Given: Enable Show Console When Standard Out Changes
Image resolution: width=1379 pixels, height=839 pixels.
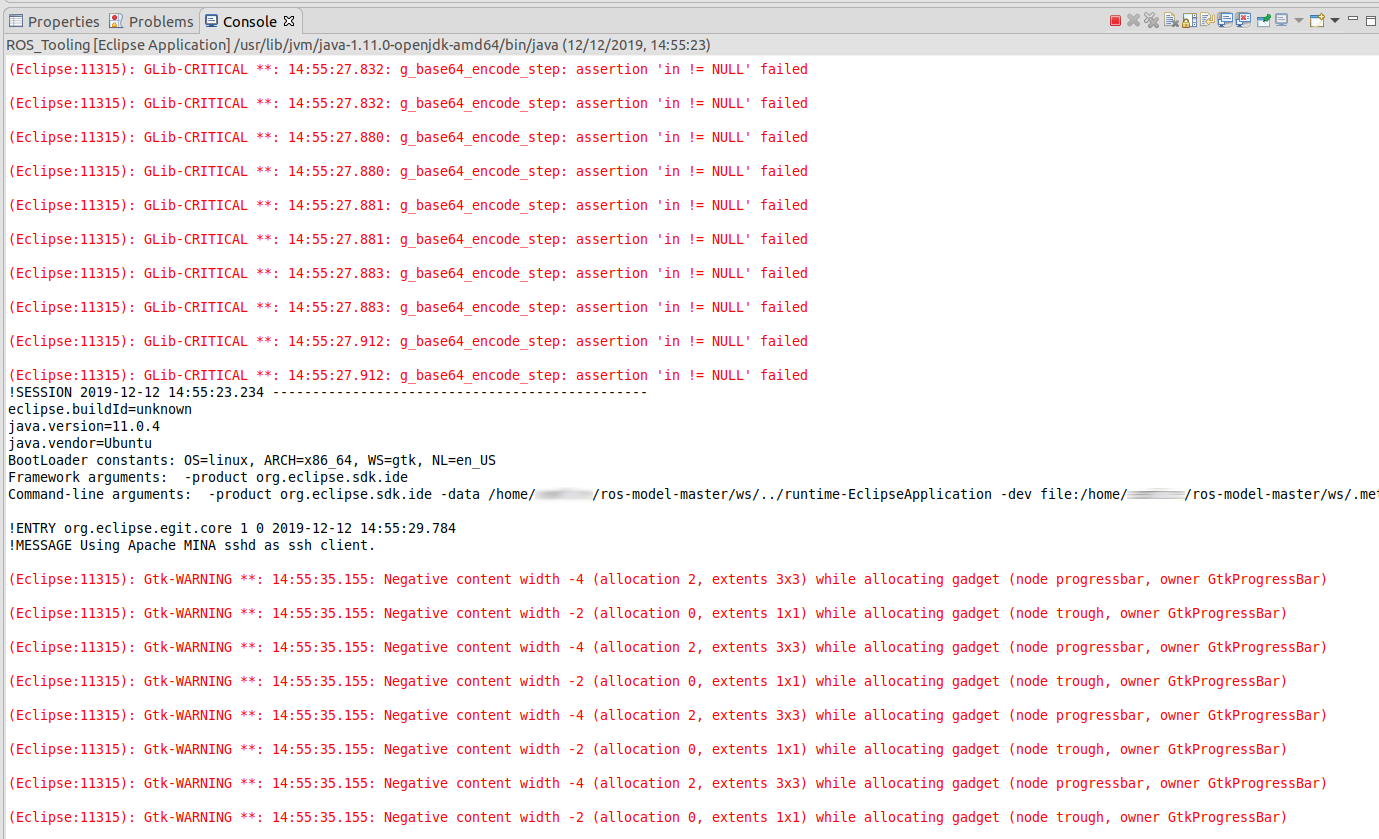Looking at the screenshot, I should pos(1223,19).
